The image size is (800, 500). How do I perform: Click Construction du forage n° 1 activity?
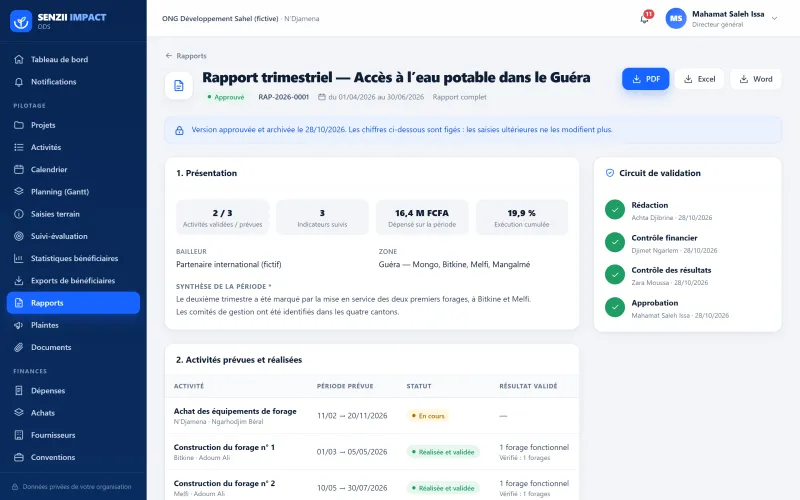(224, 447)
